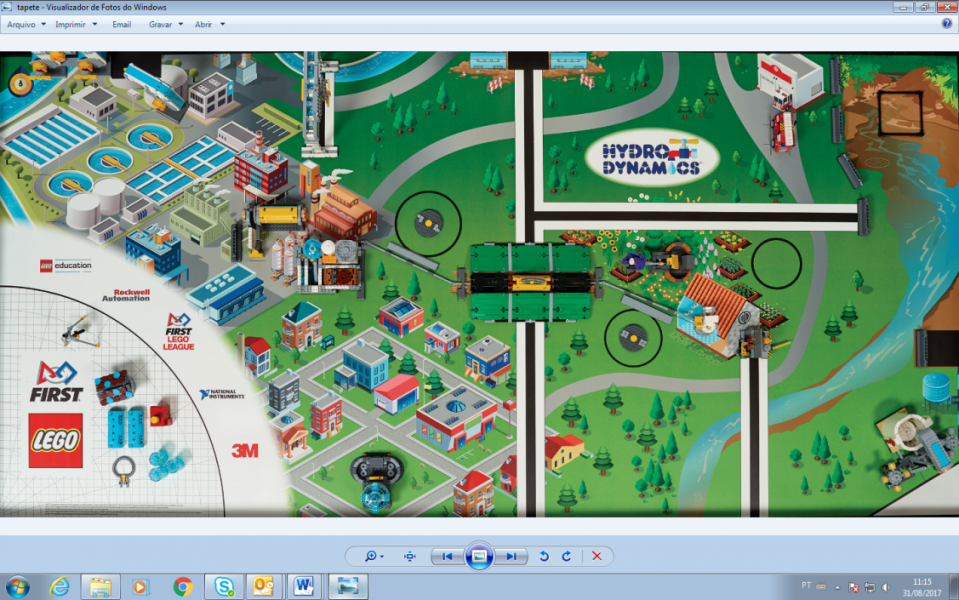959x600 pixels.
Task: Rotate the photo clockwise
Action: point(566,556)
